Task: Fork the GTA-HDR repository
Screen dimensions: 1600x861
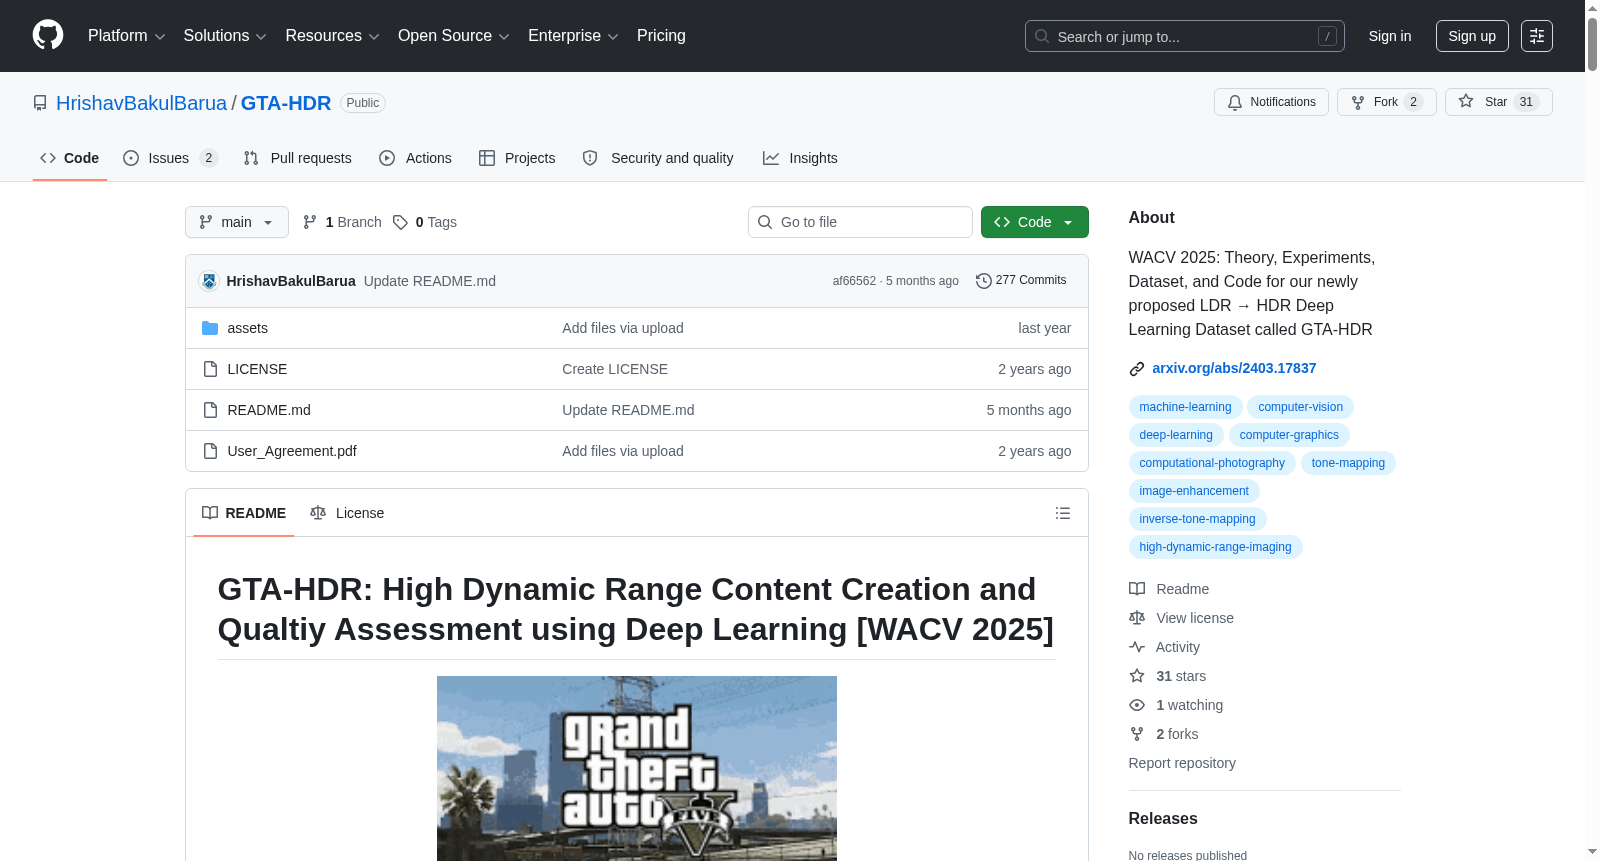Action: (1386, 102)
